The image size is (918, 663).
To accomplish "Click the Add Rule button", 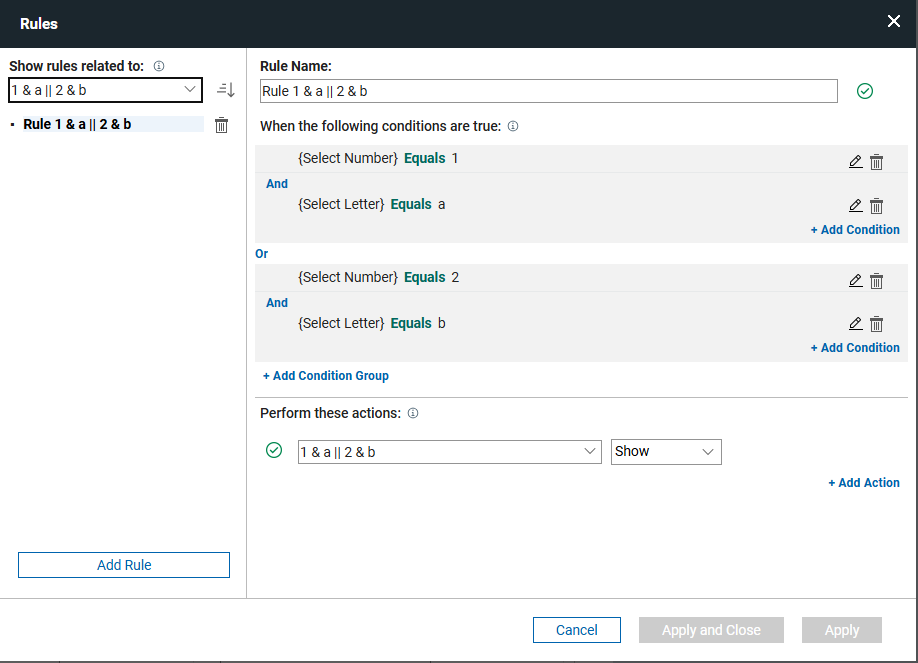I will click(123, 564).
